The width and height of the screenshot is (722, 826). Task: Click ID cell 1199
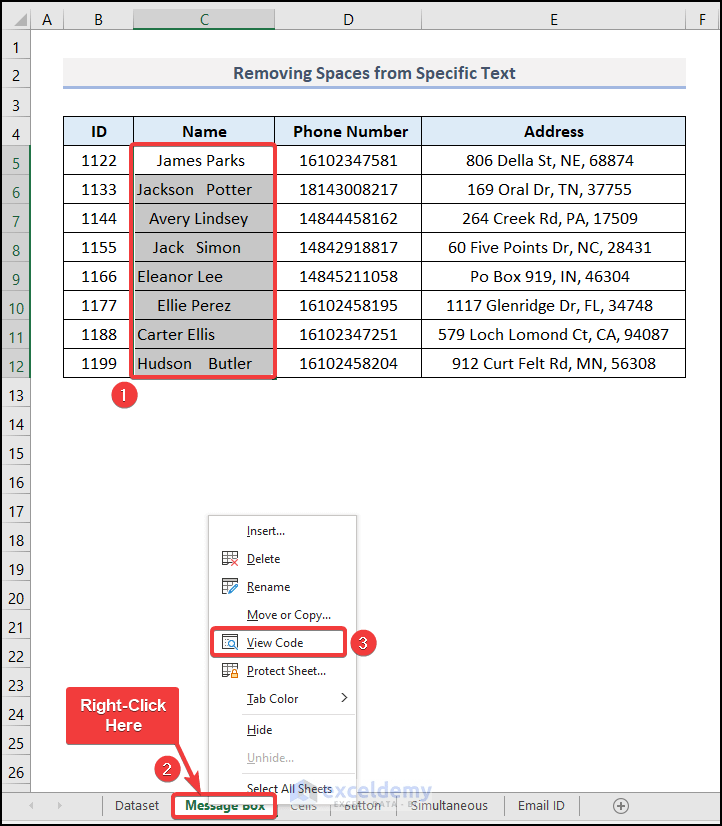coord(98,363)
